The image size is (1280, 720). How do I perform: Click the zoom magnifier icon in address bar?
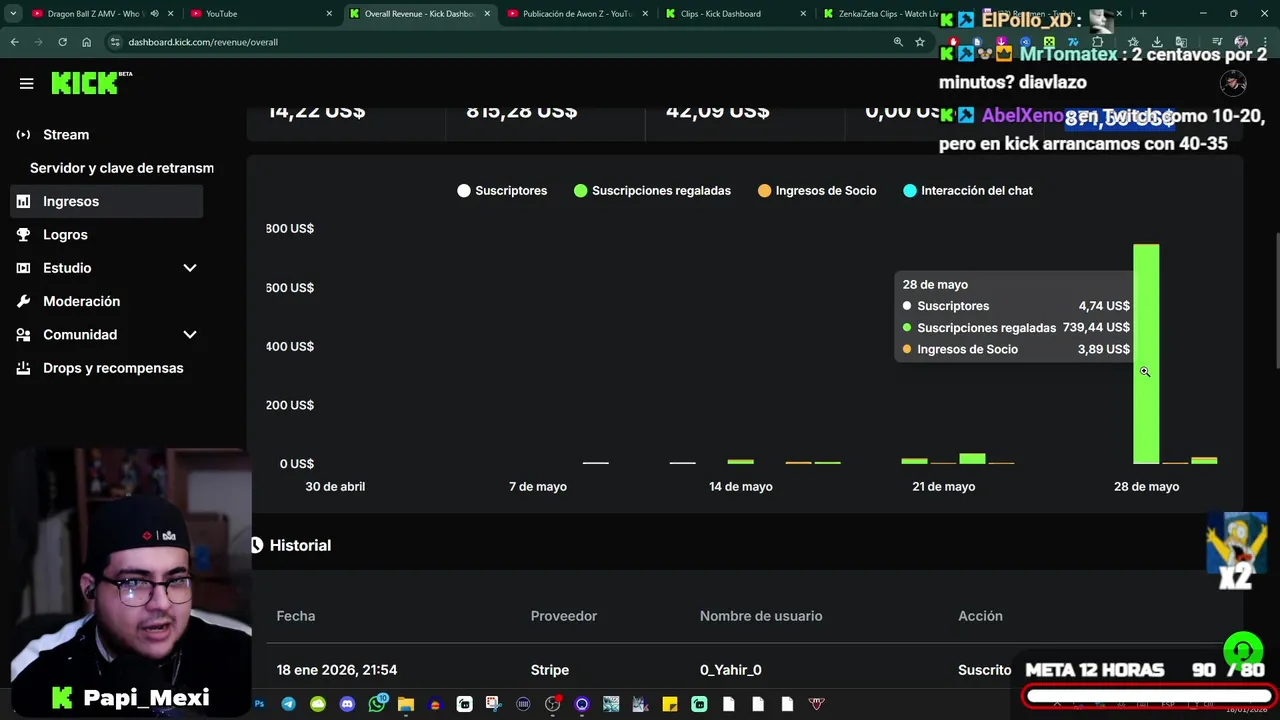898,42
